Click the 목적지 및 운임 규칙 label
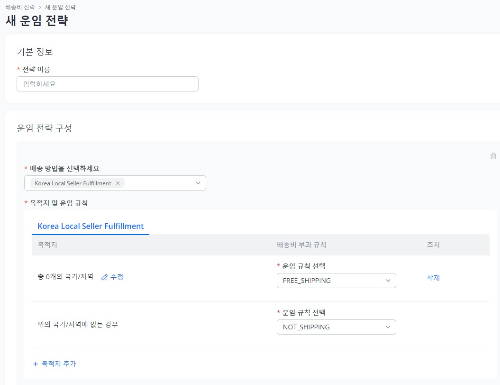The image size is (500, 385). pyautogui.click(x=59, y=203)
